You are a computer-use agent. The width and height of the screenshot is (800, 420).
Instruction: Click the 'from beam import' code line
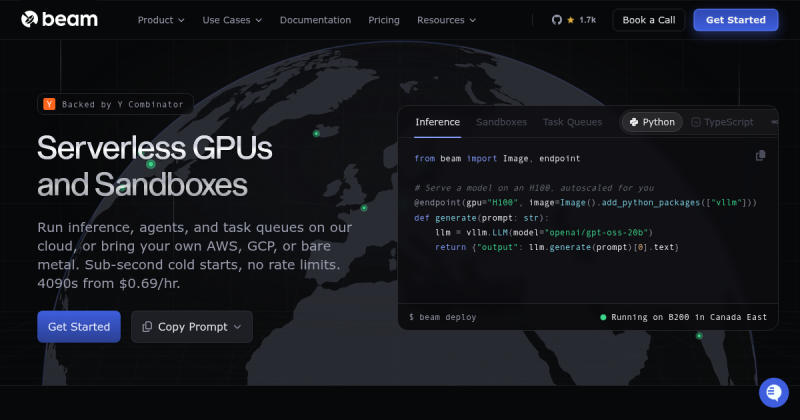pos(497,158)
